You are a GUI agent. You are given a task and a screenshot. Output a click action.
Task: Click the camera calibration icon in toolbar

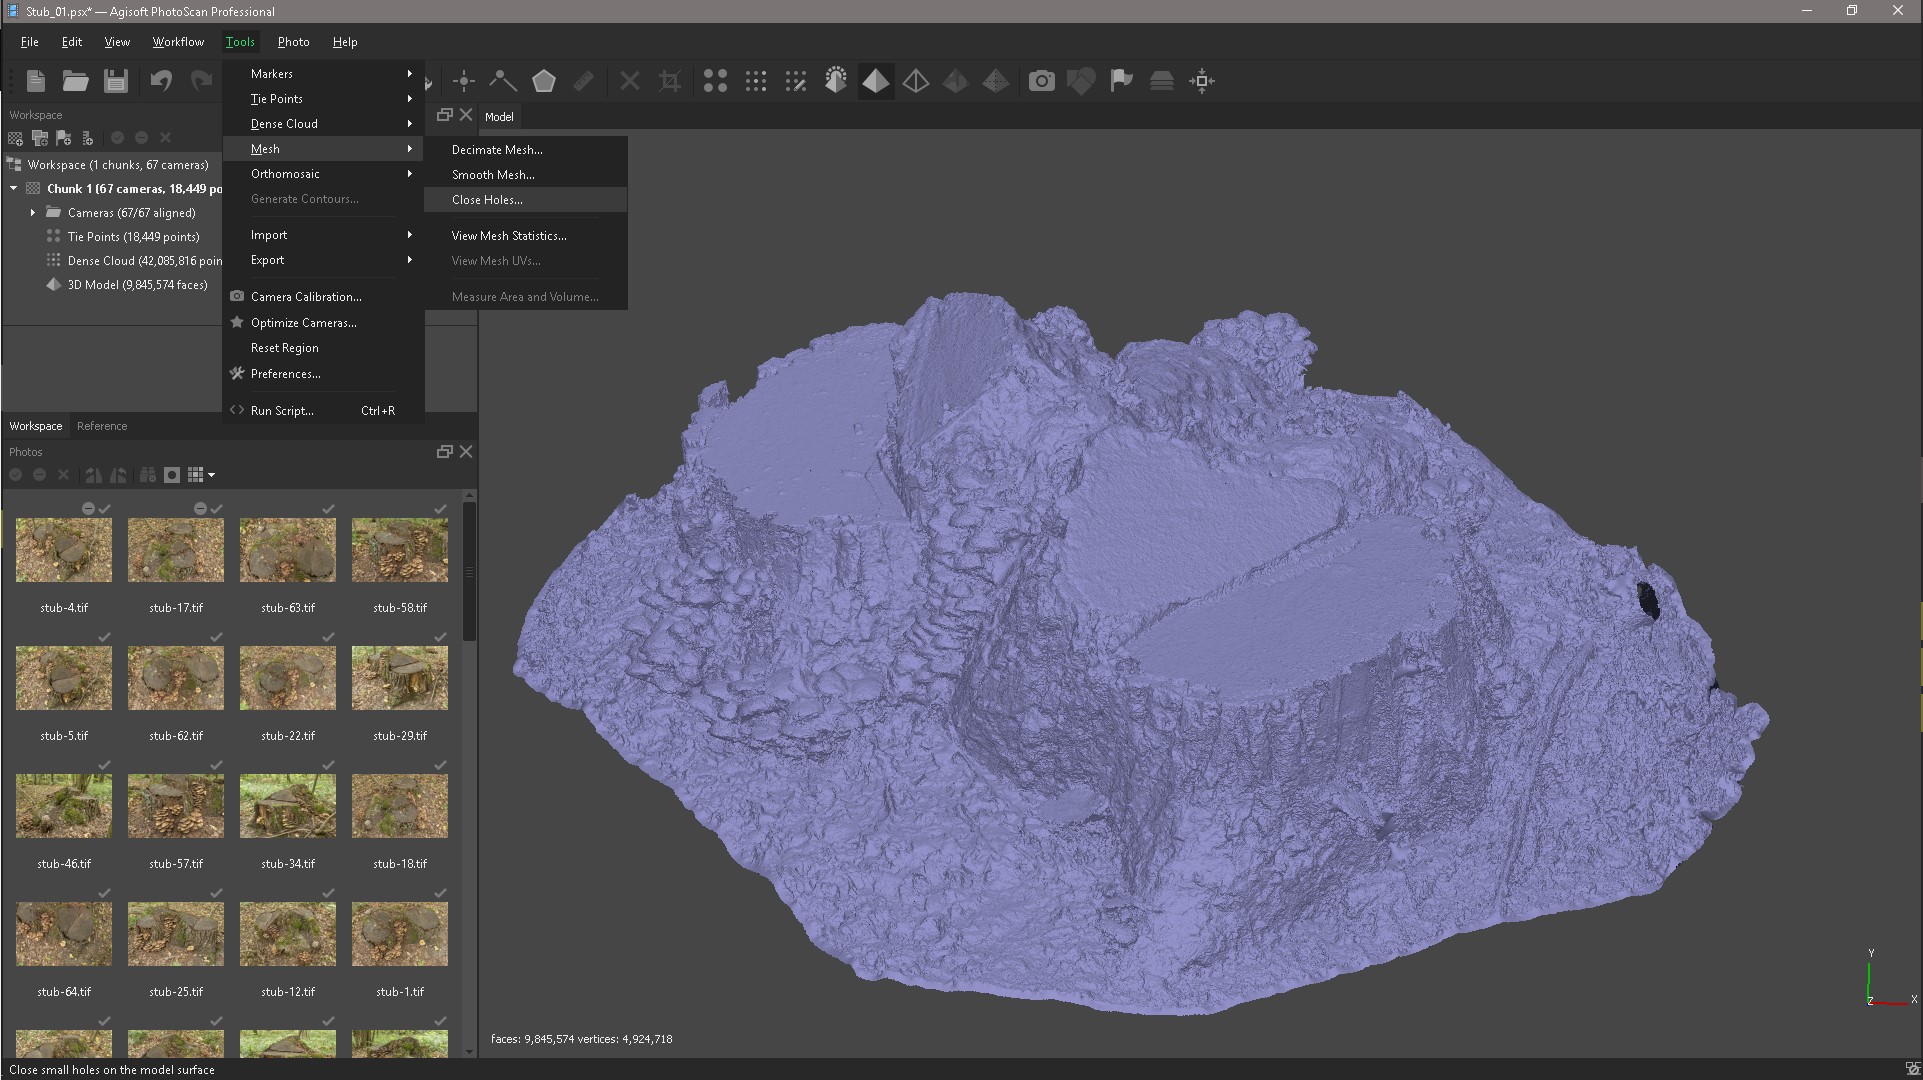tap(1042, 81)
